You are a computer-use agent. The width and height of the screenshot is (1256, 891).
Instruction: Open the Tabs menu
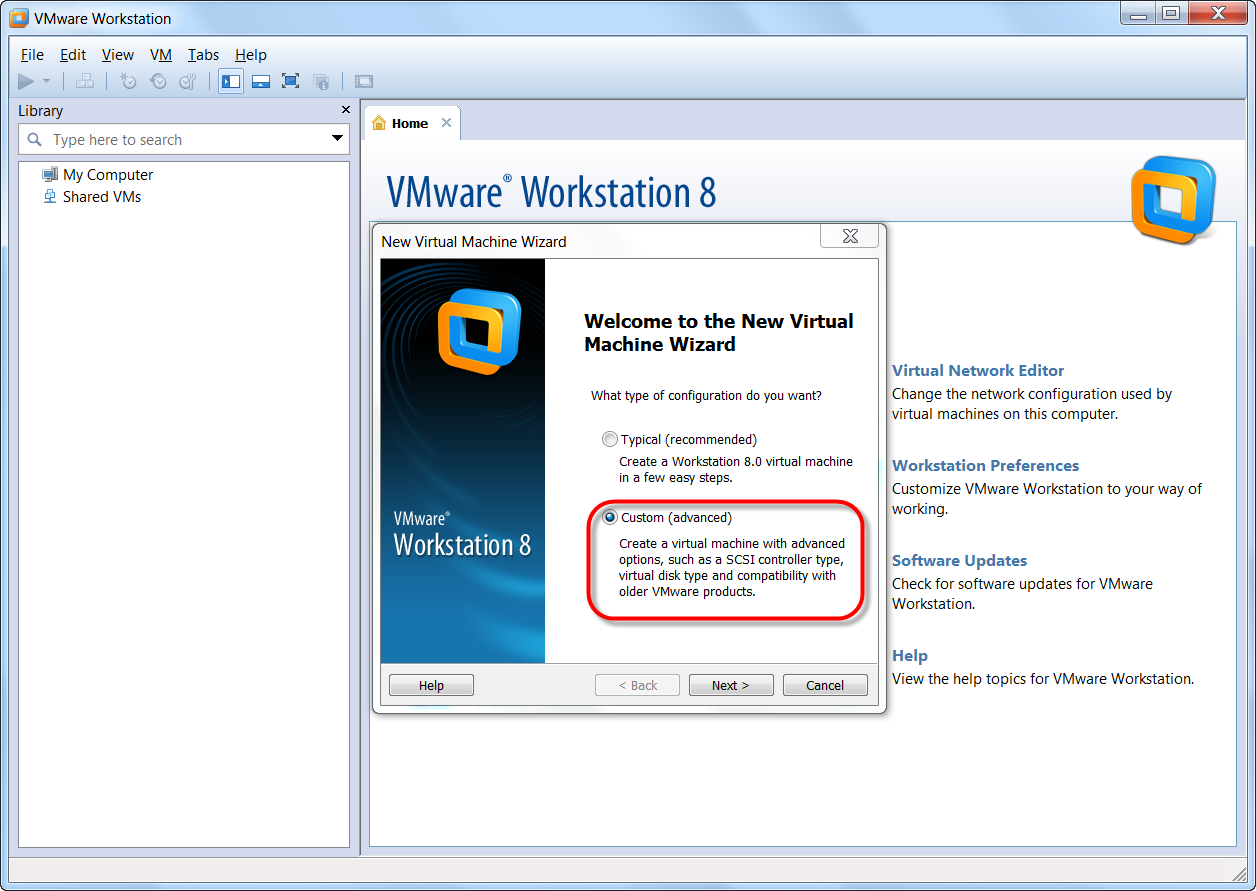click(203, 55)
